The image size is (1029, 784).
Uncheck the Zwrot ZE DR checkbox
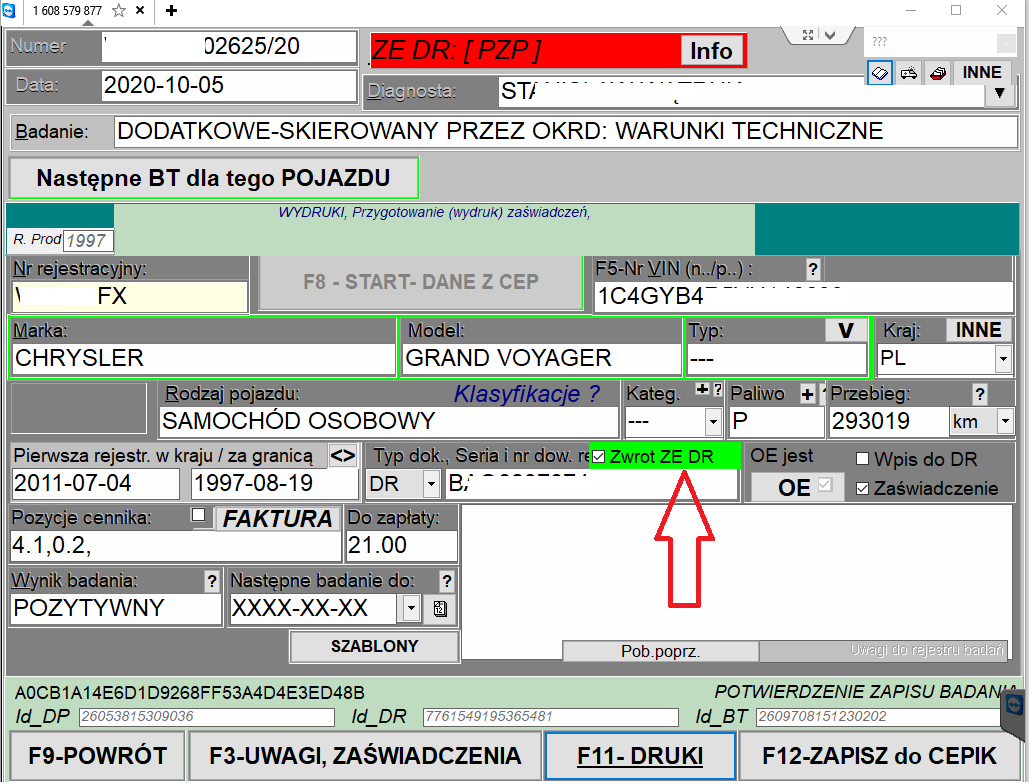point(596,458)
